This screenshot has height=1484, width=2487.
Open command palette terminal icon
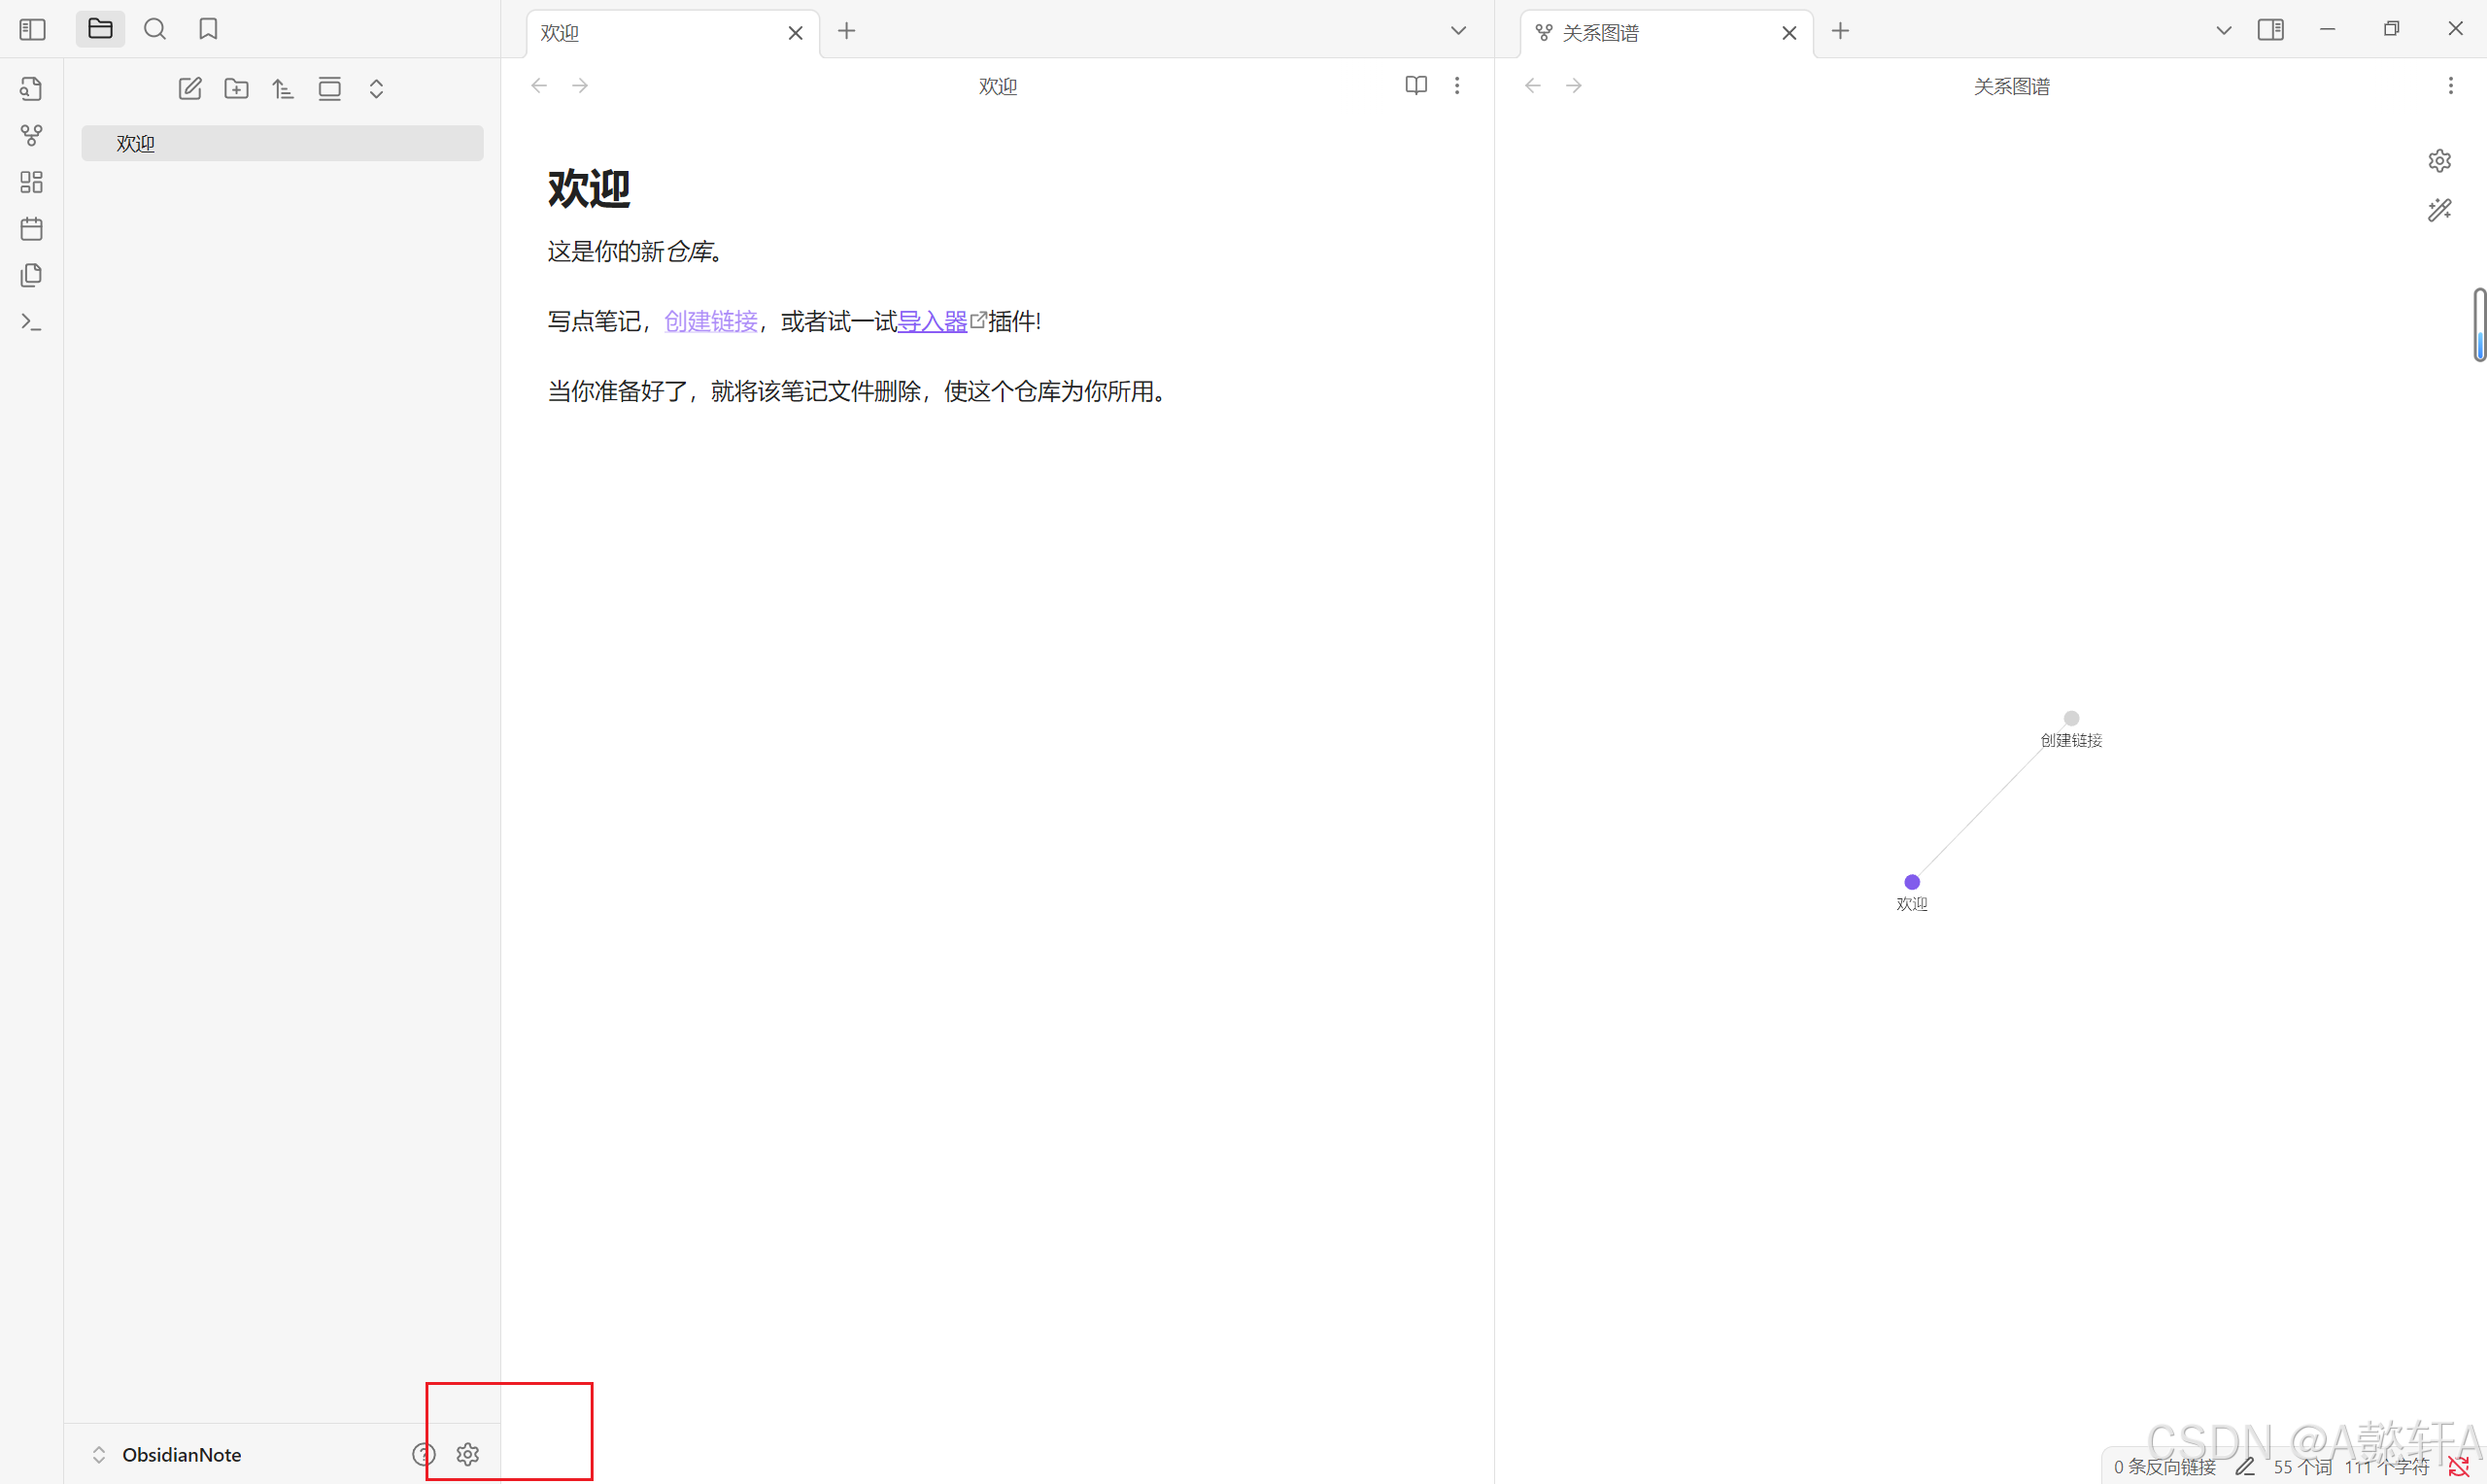tap(31, 322)
